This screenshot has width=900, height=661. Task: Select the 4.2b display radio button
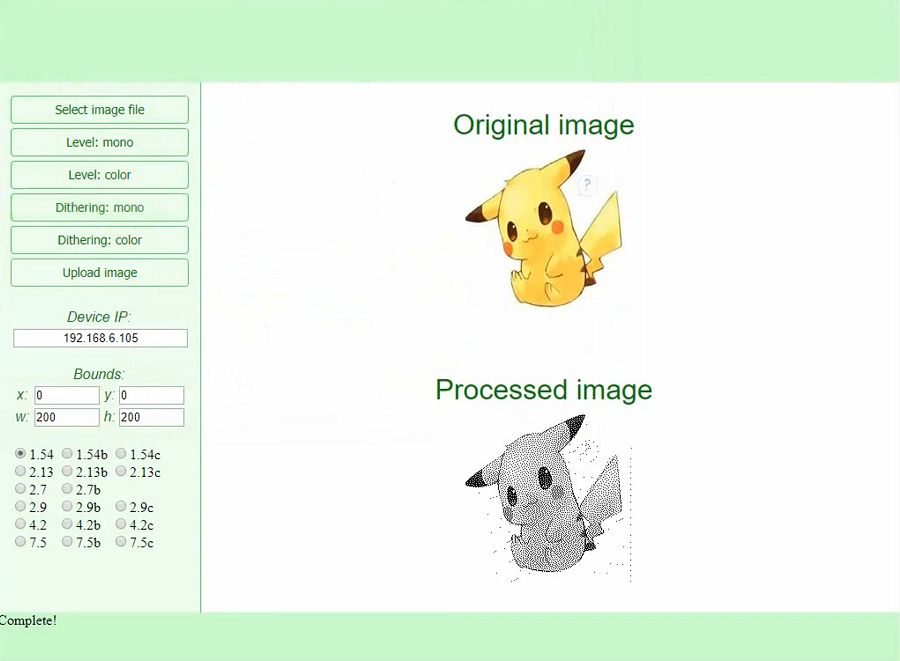point(67,524)
